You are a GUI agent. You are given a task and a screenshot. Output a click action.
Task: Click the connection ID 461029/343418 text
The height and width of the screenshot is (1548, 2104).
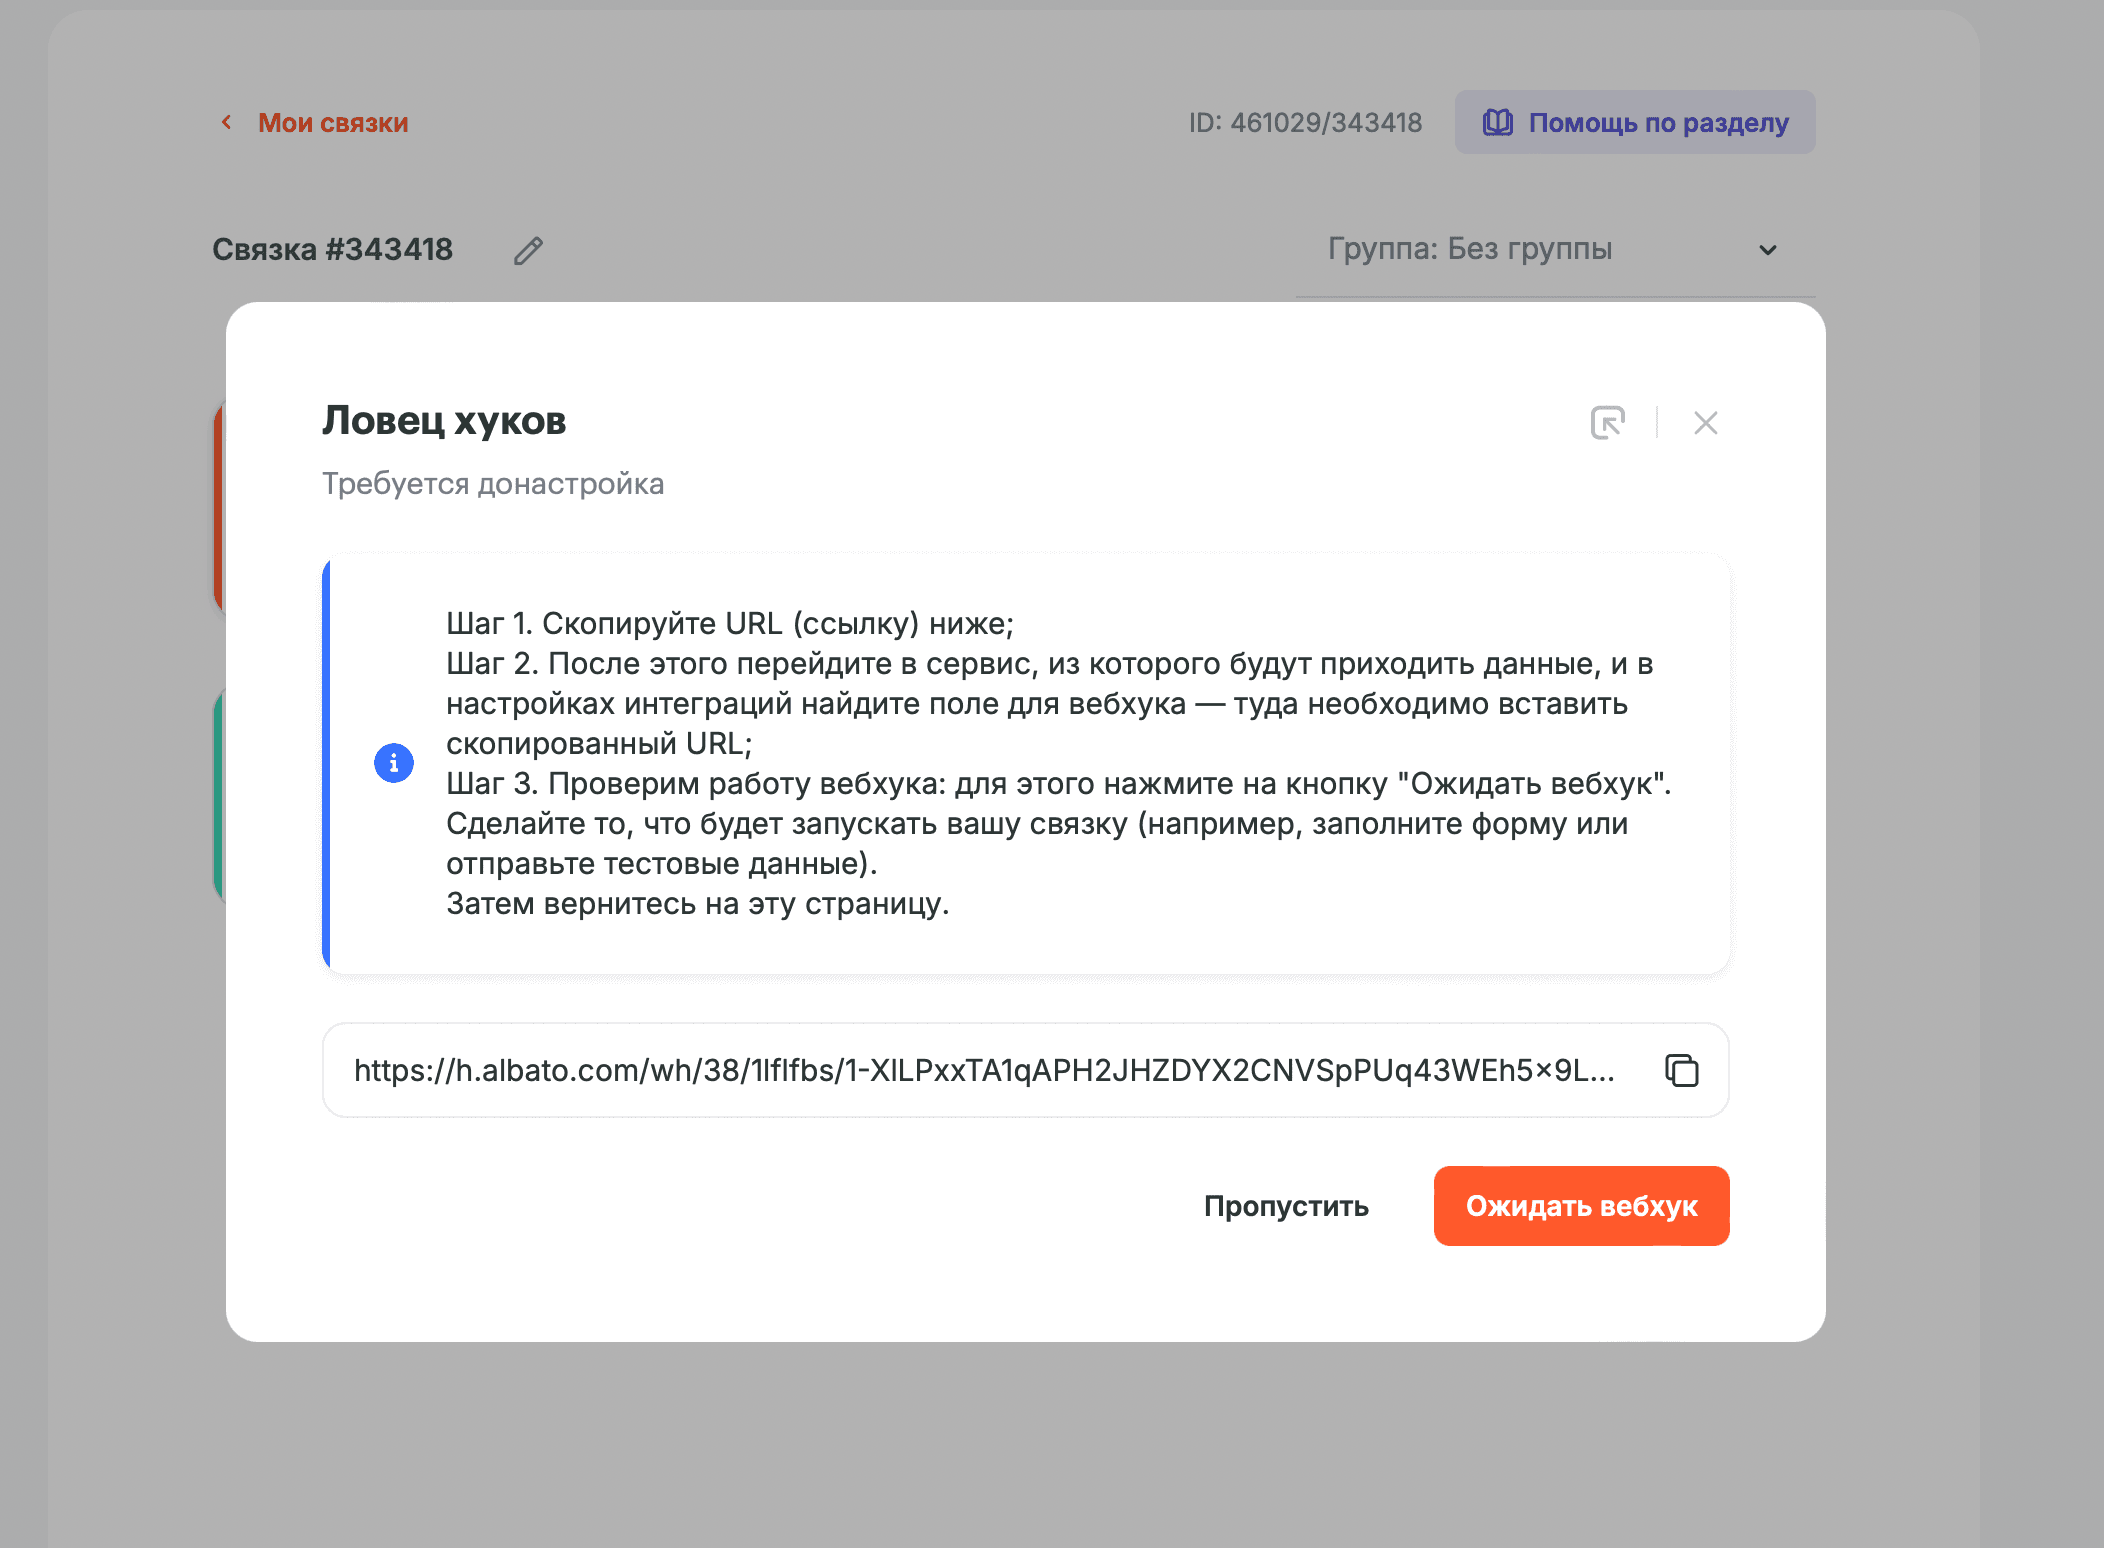1305,122
